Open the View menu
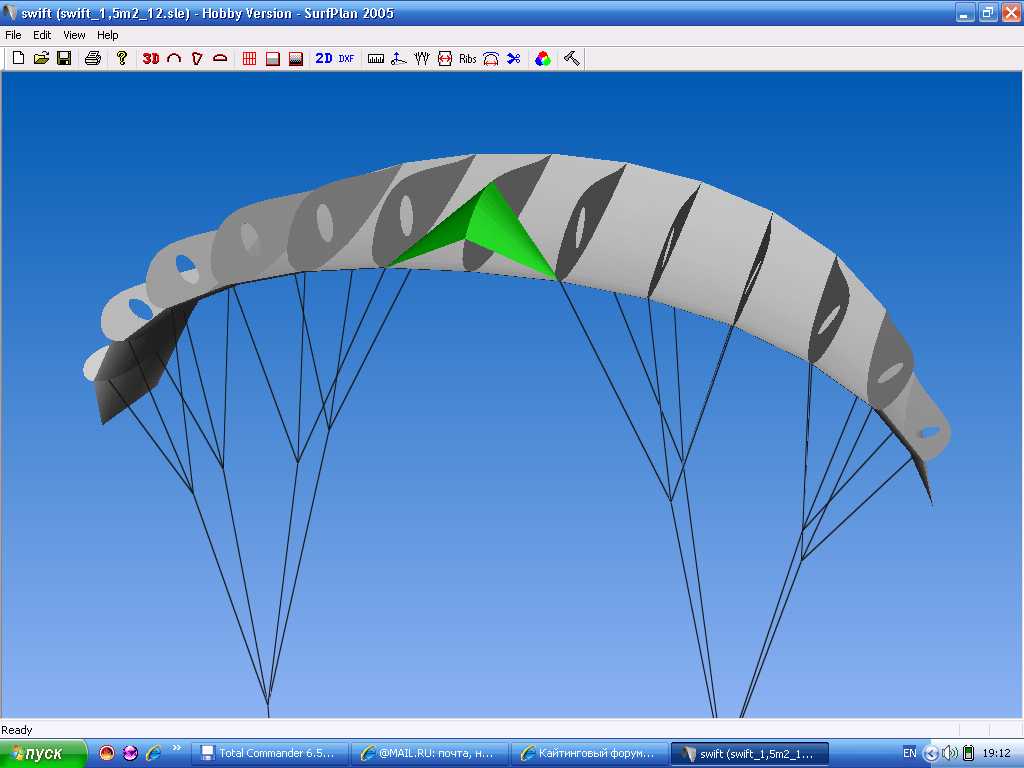This screenshot has width=1024, height=768. point(74,35)
